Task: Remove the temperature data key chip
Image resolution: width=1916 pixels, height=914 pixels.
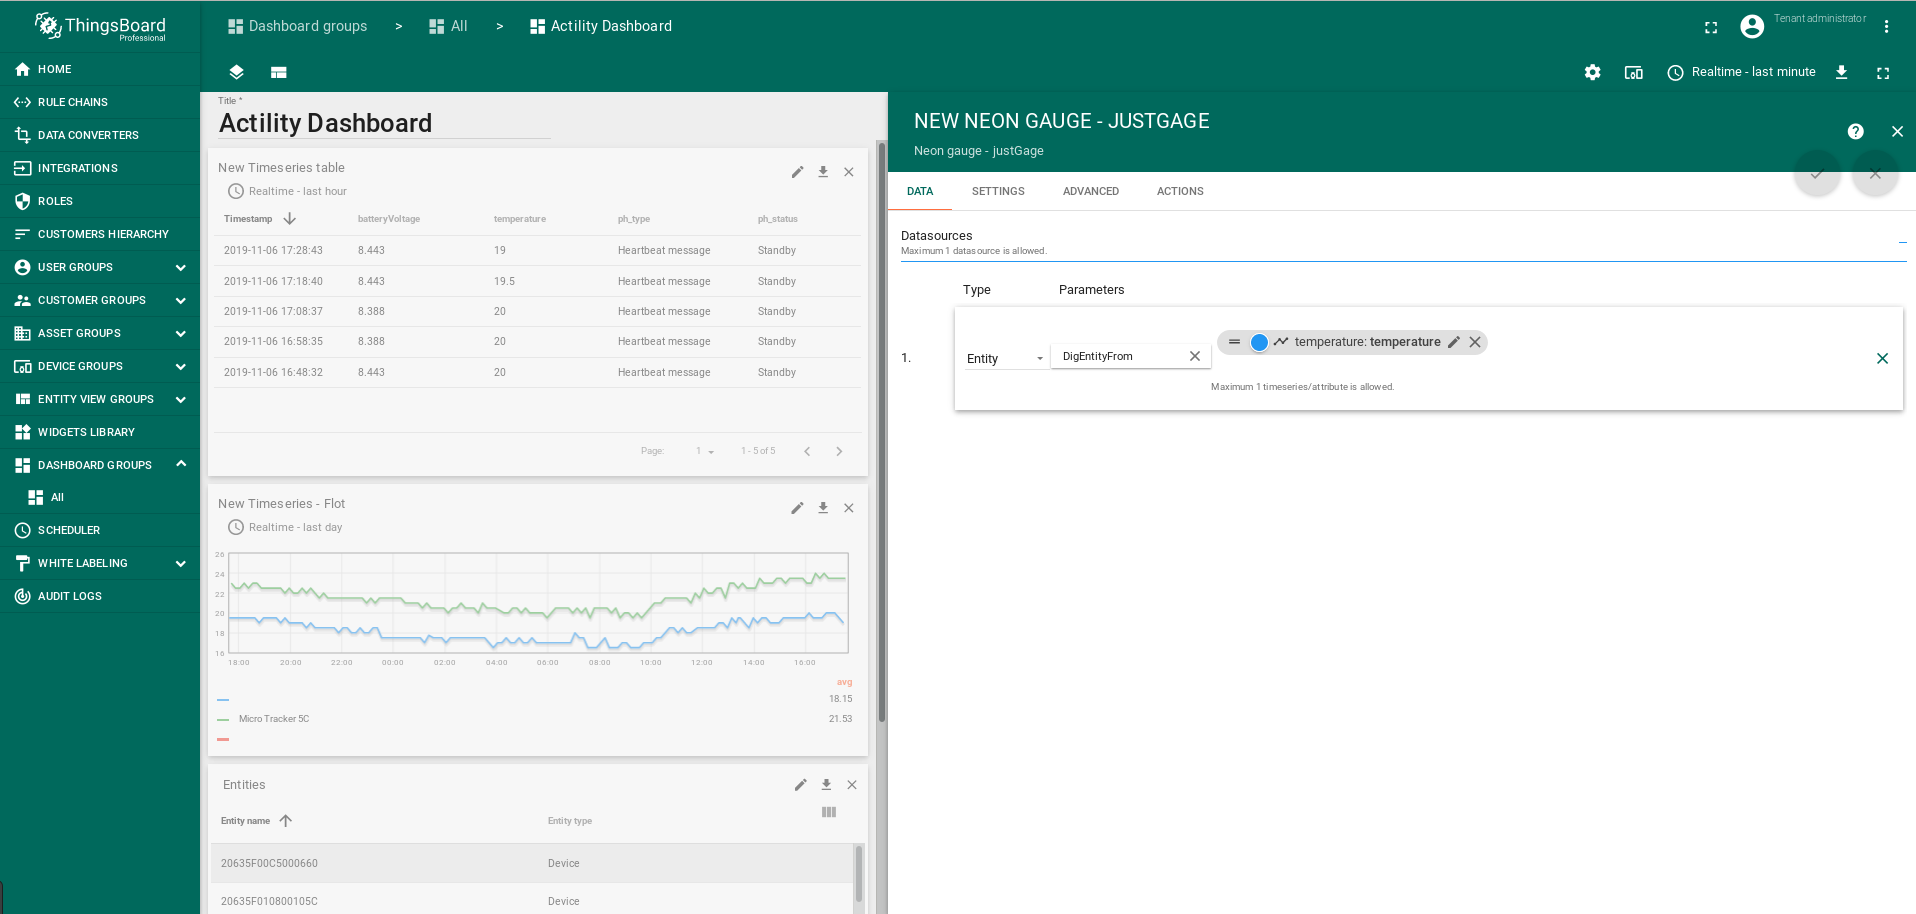Action: coord(1475,342)
